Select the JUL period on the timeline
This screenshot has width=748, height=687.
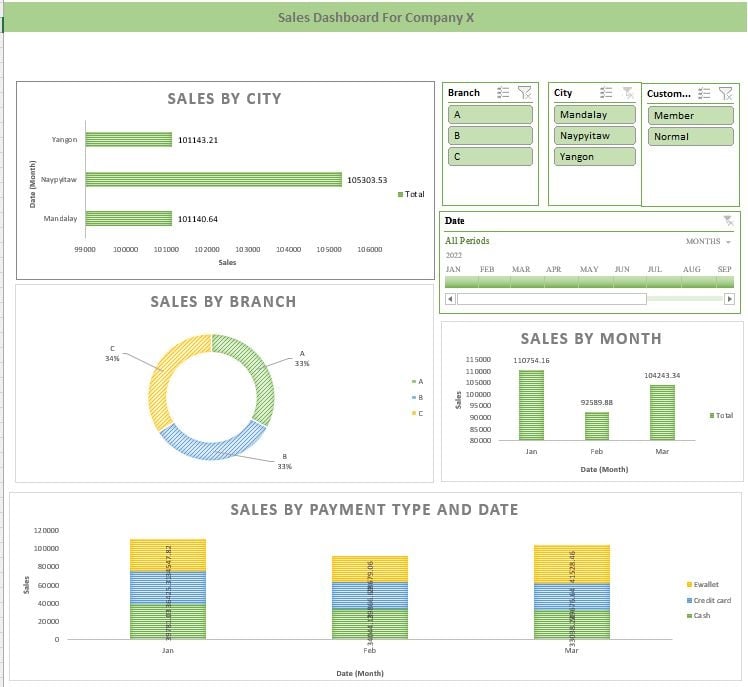click(664, 282)
